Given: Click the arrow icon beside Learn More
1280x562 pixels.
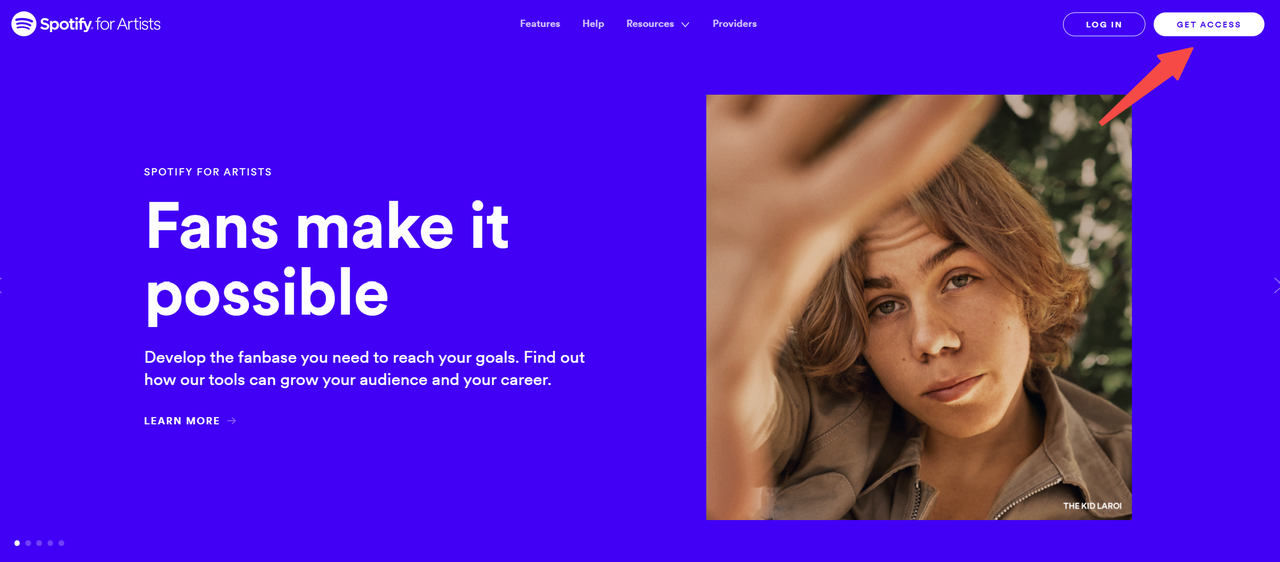Looking at the screenshot, I should (232, 421).
